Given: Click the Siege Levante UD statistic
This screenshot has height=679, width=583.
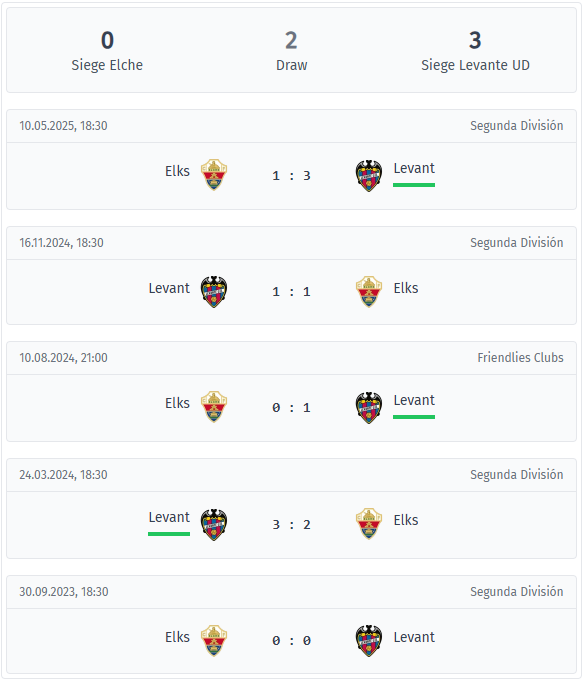Looking at the screenshot, I should 475,51.
